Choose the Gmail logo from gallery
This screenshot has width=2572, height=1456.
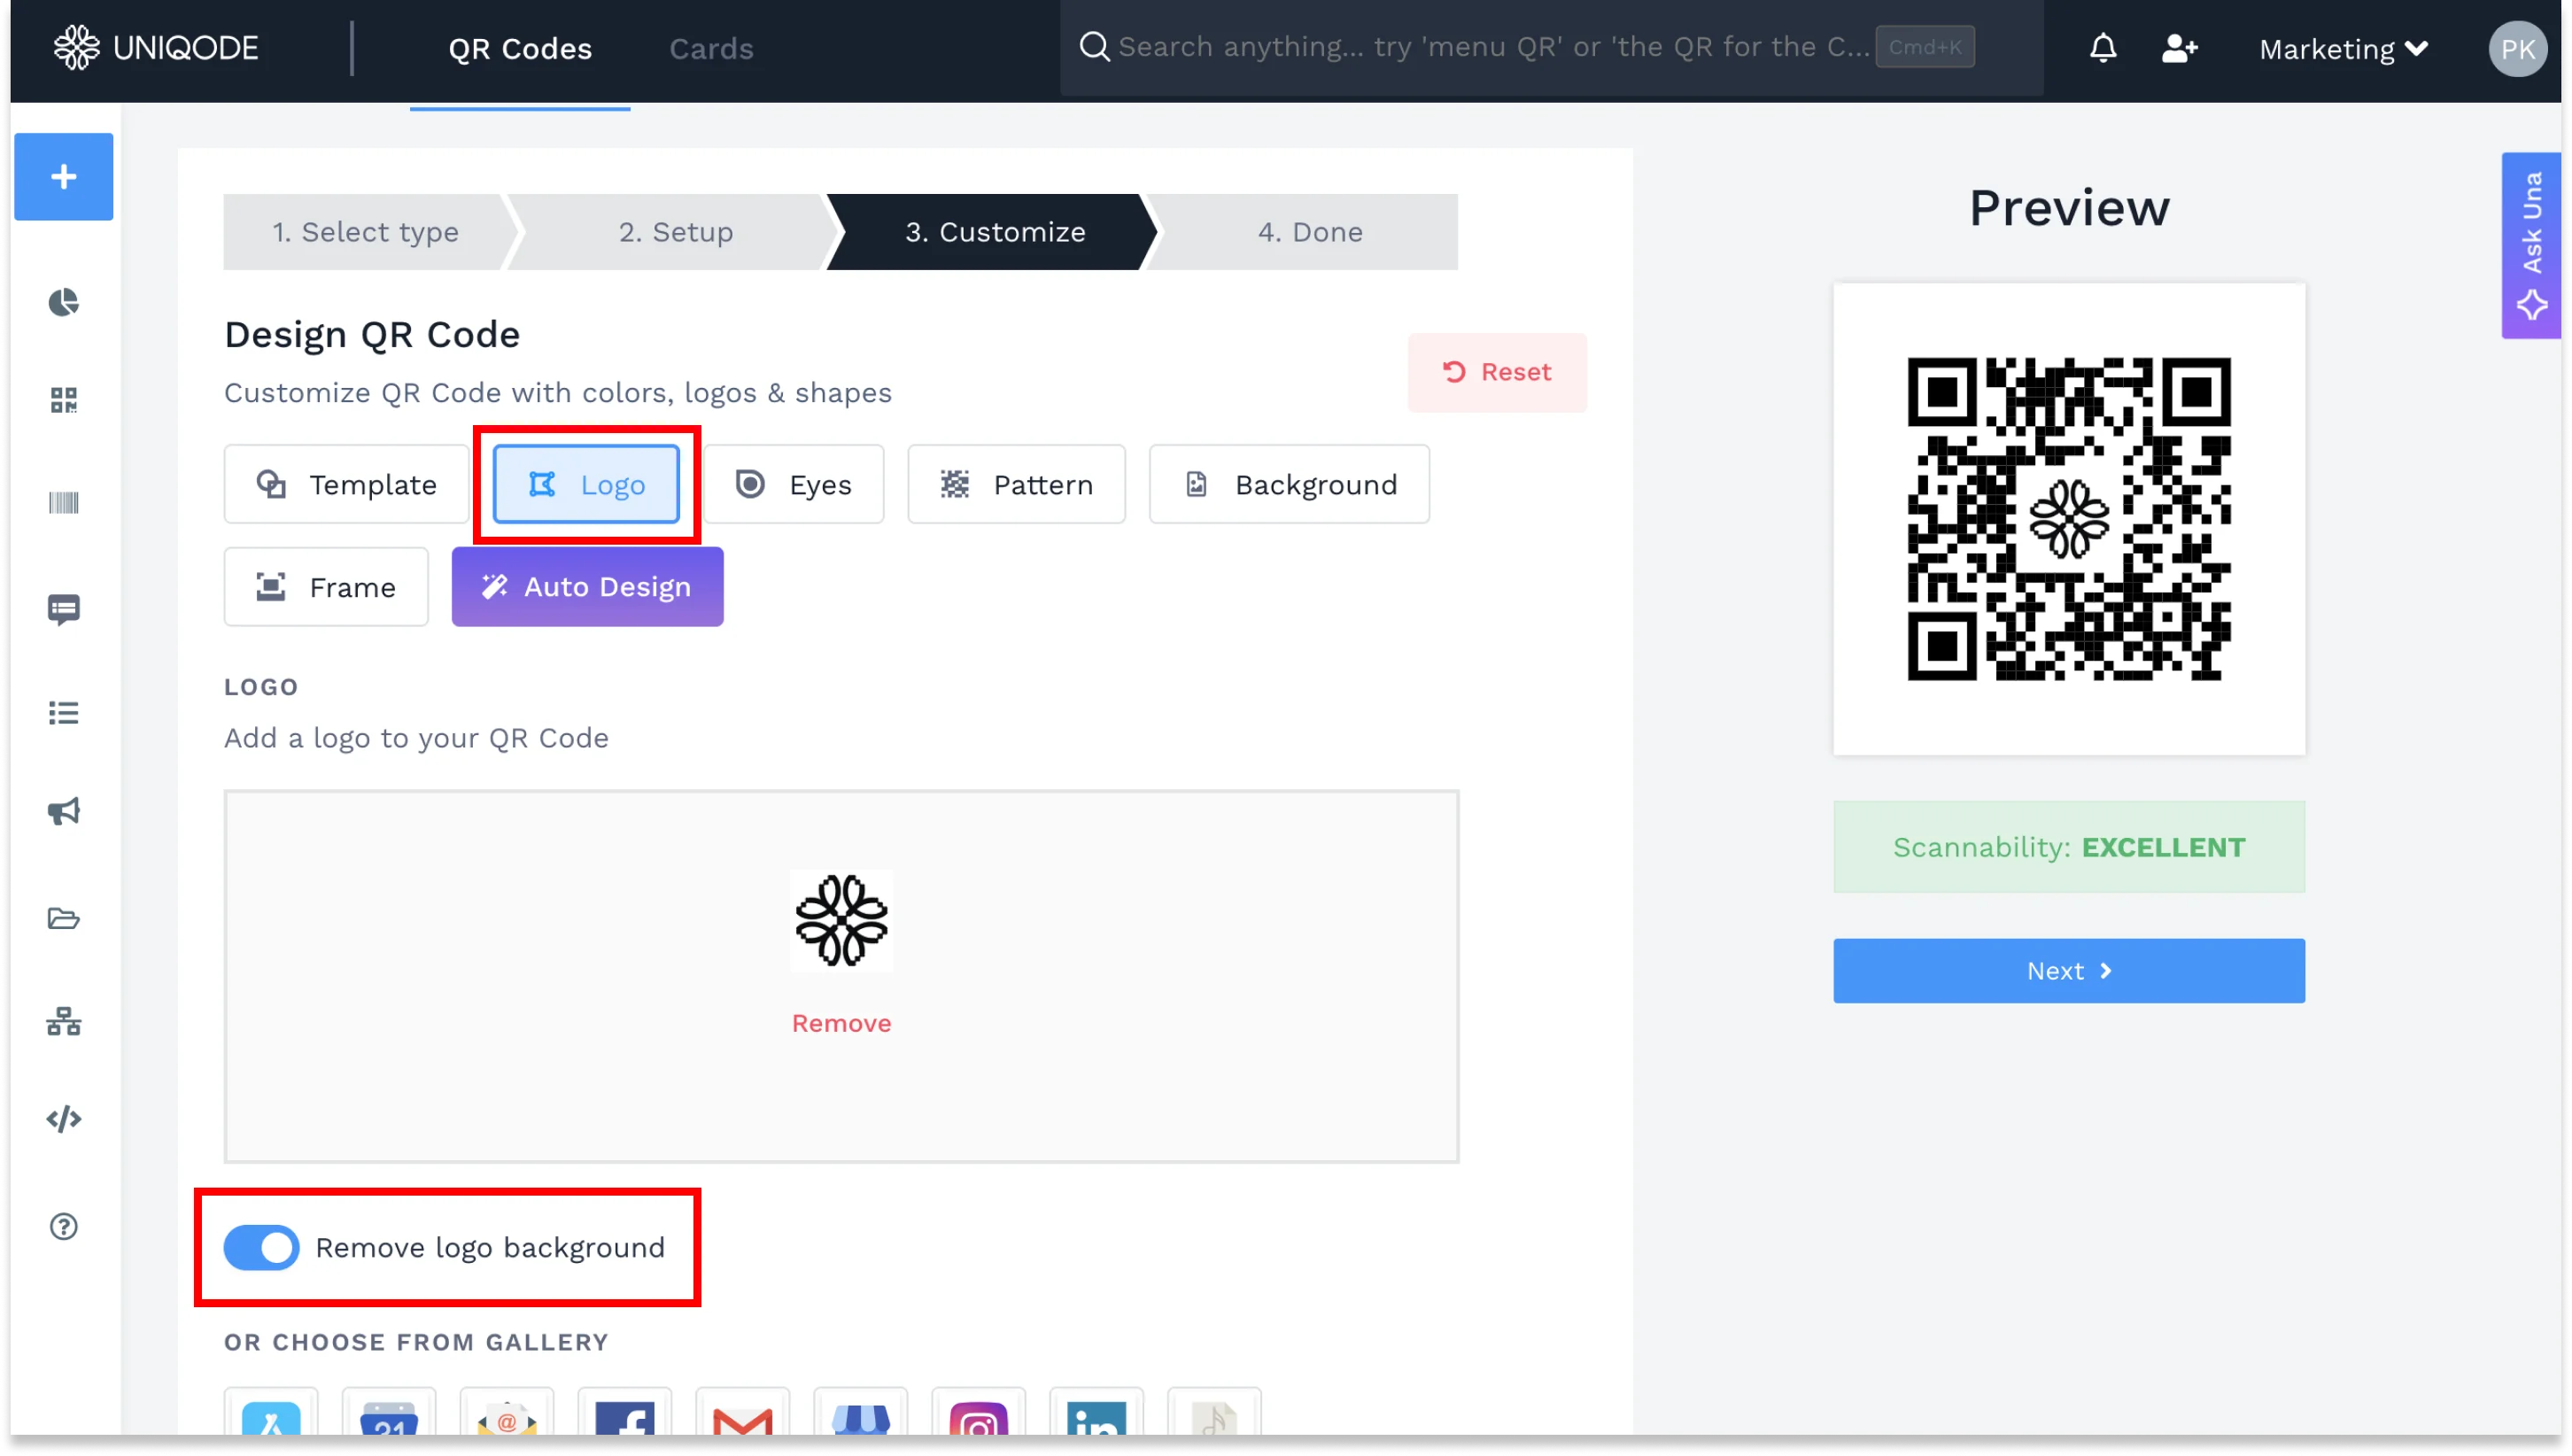pyautogui.click(x=743, y=1413)
